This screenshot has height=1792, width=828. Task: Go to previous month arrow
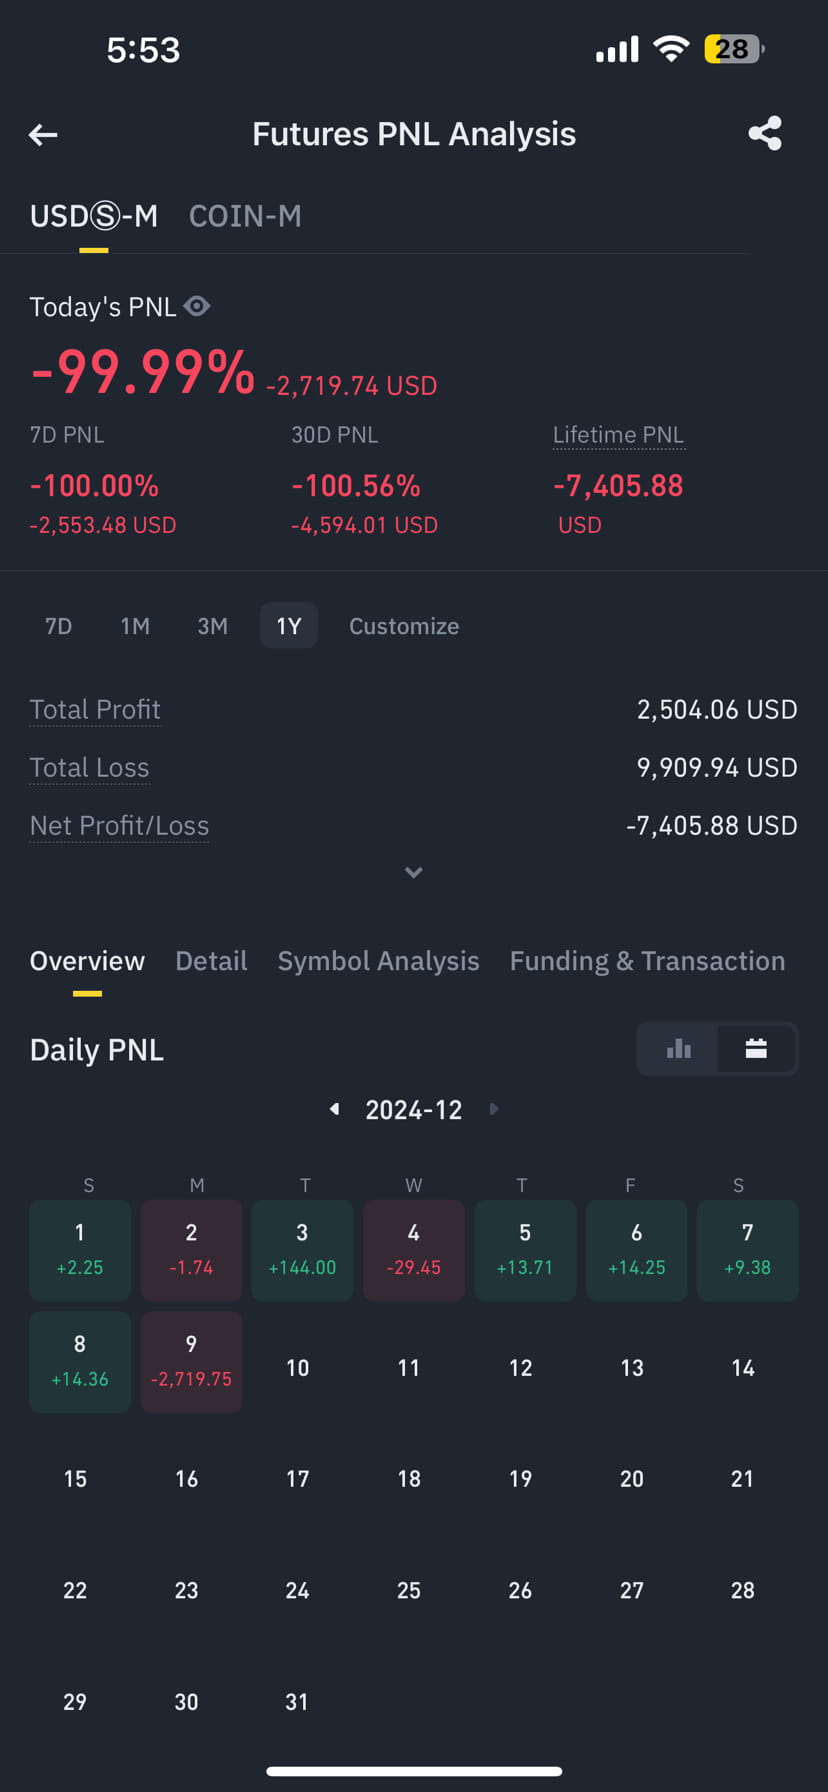point(335,1109)
